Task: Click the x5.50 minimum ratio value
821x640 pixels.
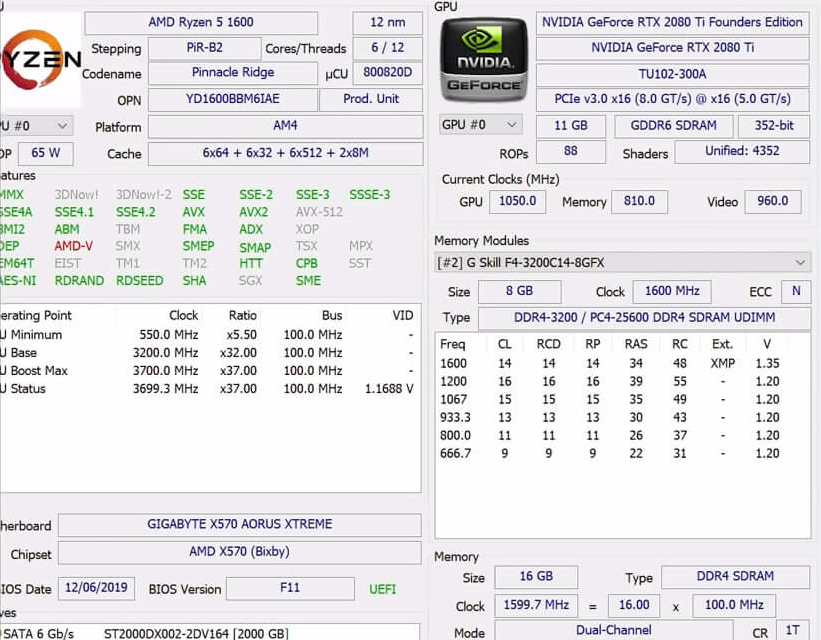Action: (x=241, y=335)
